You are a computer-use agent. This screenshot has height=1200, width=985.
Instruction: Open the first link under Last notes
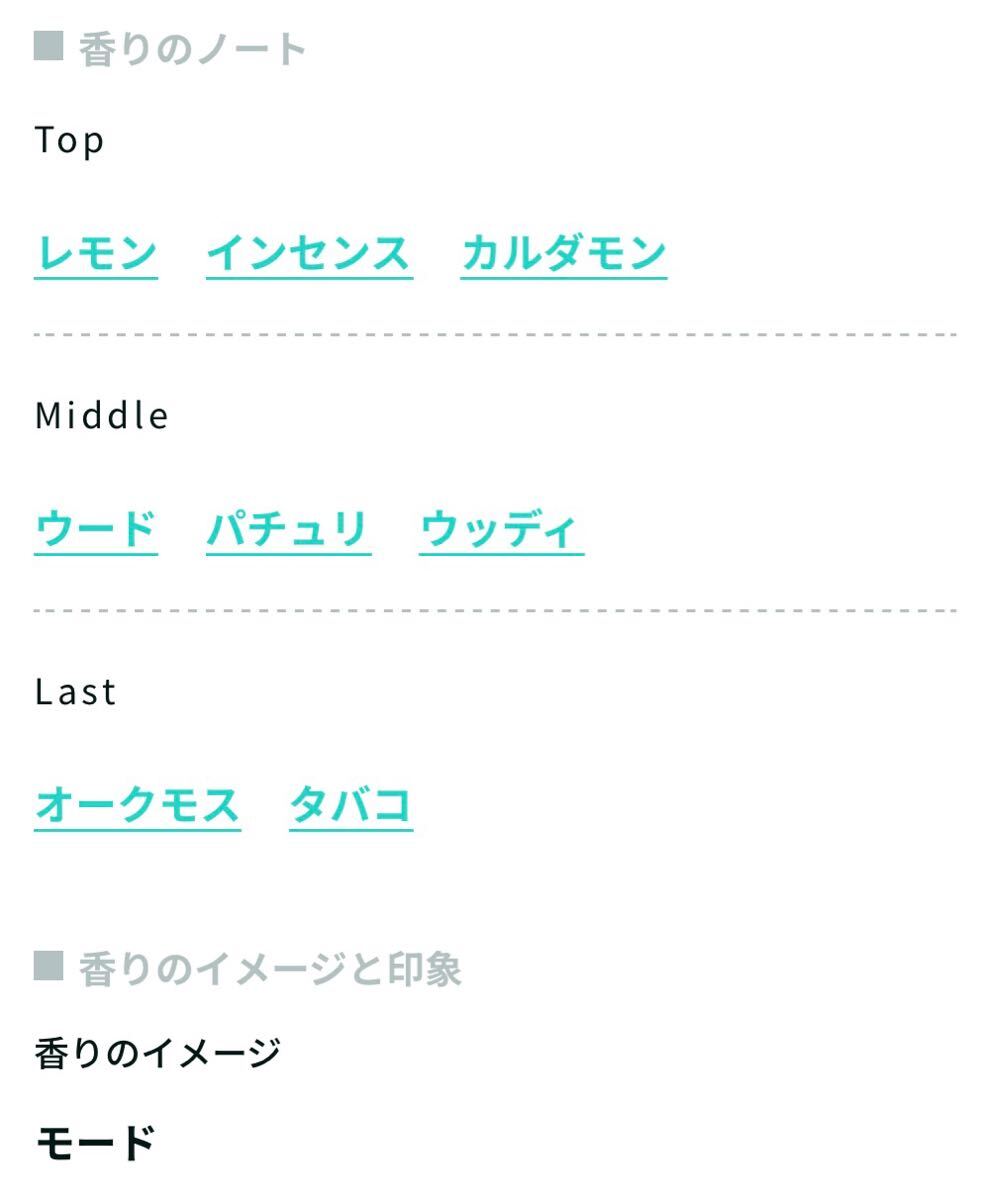tap(138, 806)
